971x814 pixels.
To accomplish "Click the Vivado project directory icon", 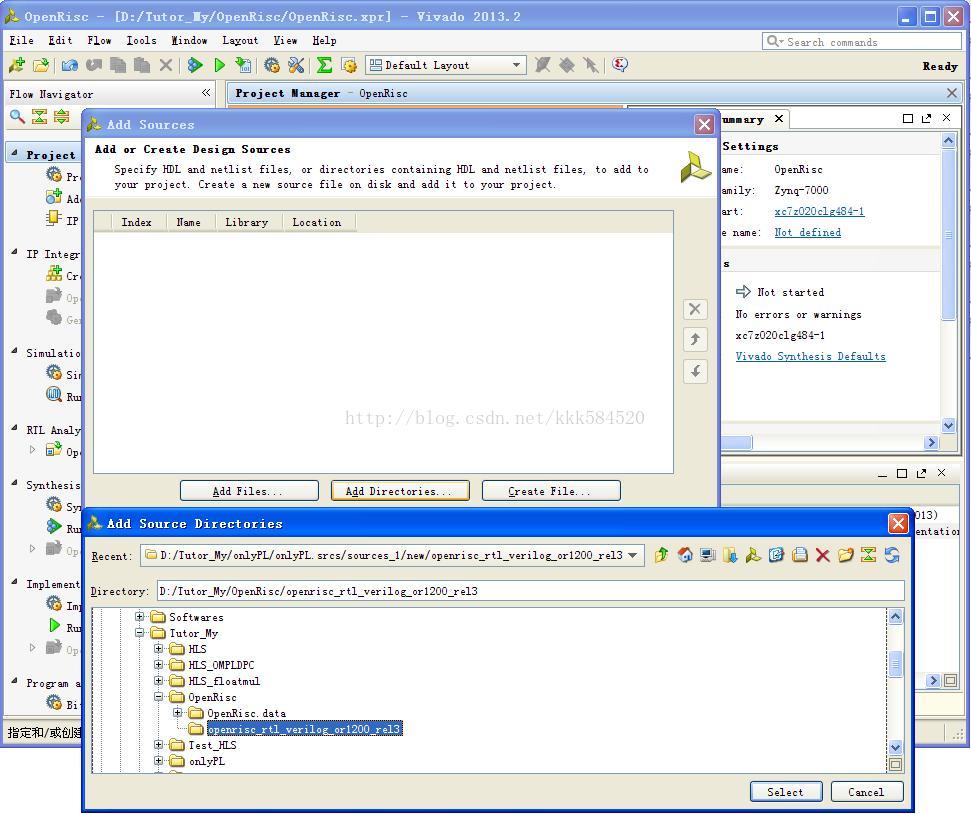I will click(754, 555).
